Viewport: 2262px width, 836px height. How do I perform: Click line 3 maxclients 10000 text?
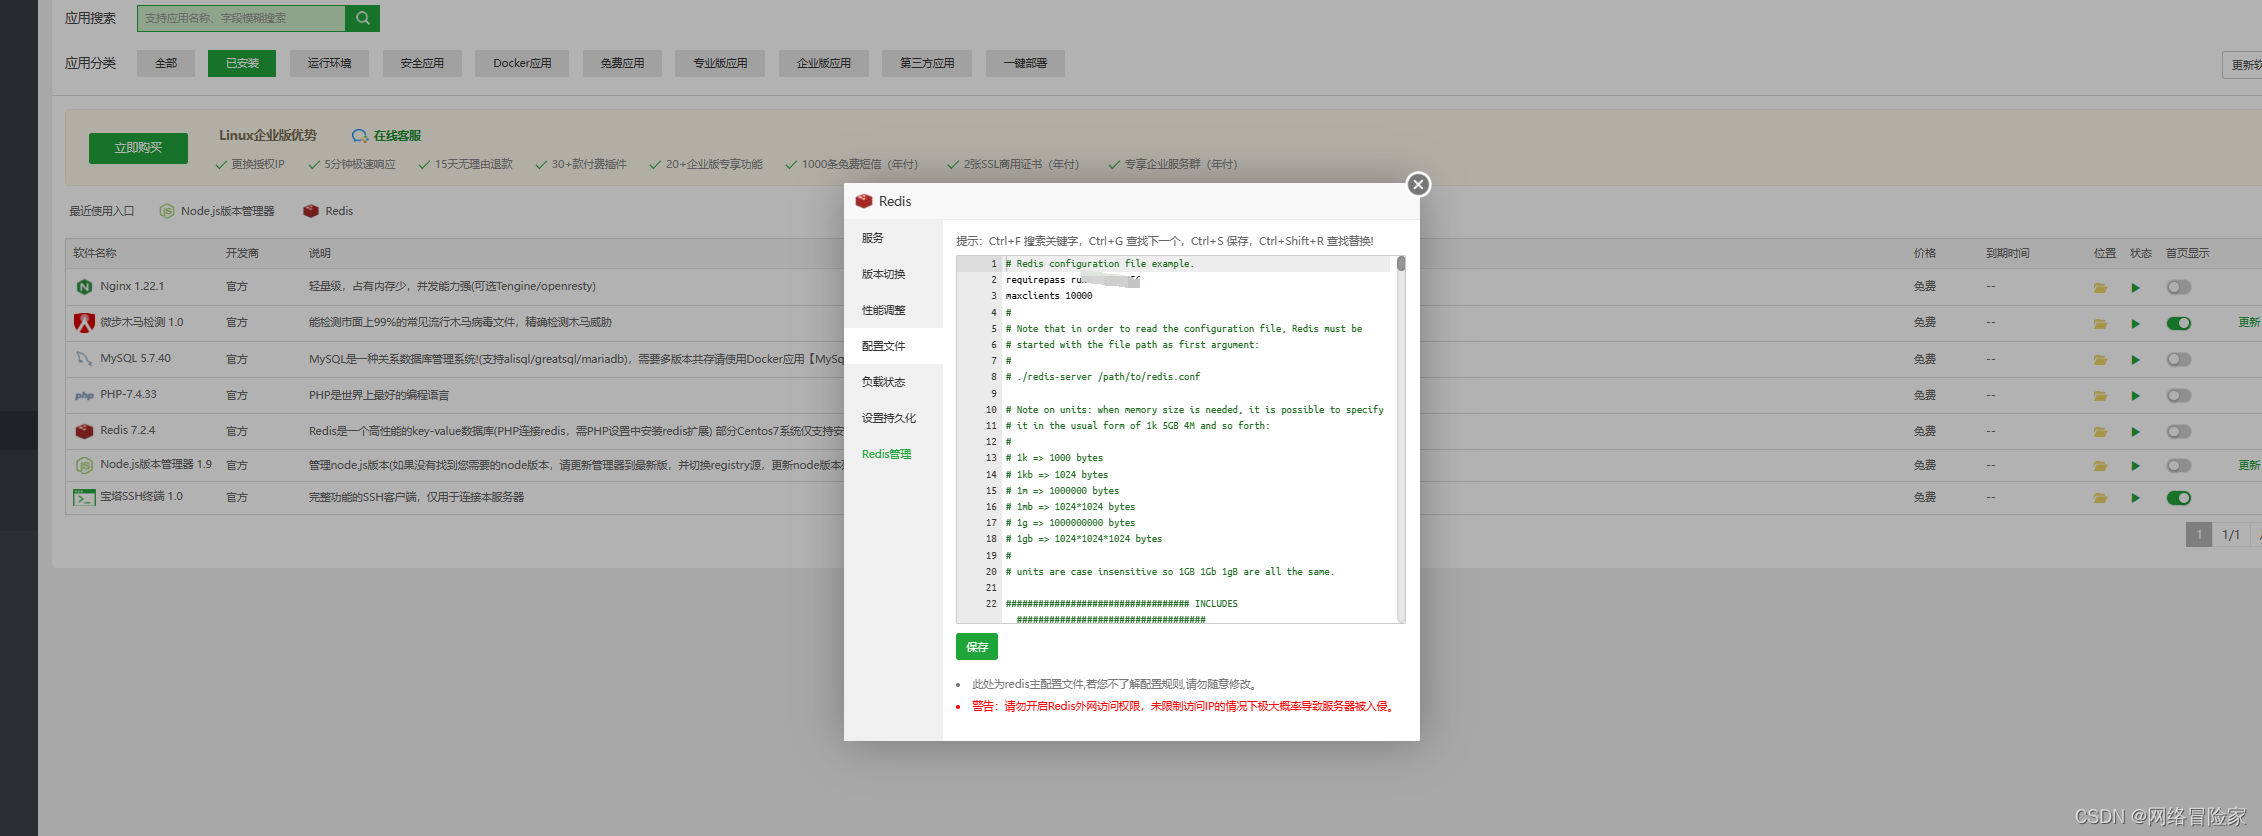click(x=1049, y=296)
